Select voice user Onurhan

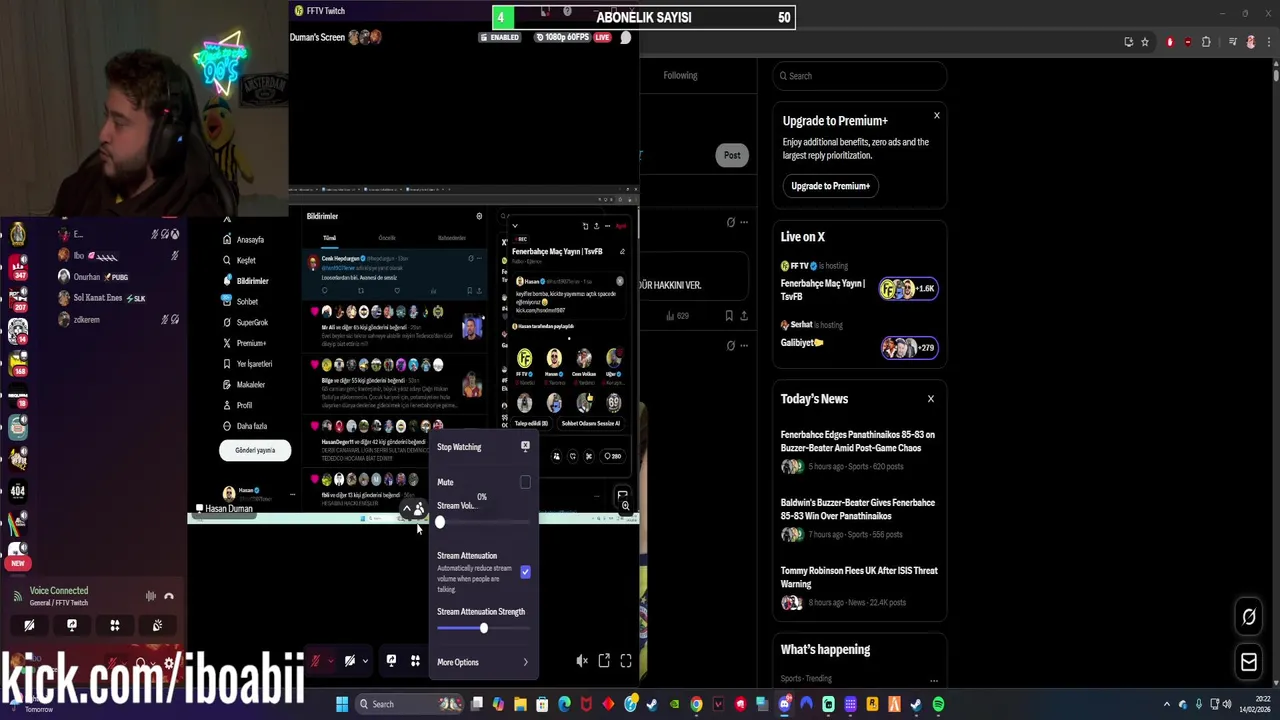tap(88, 277)
